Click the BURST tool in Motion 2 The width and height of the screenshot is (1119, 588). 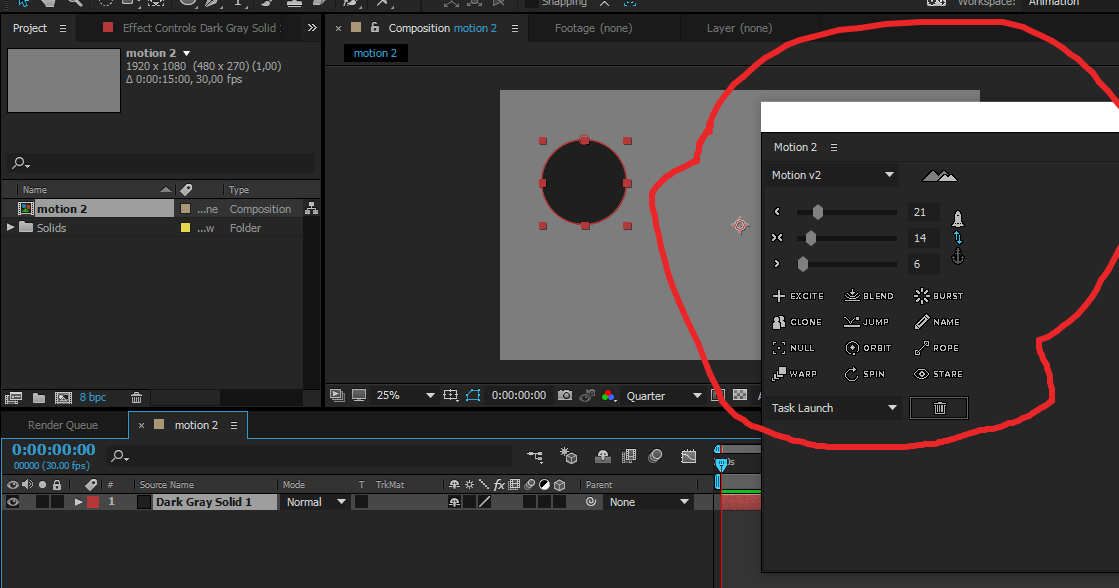938,295
